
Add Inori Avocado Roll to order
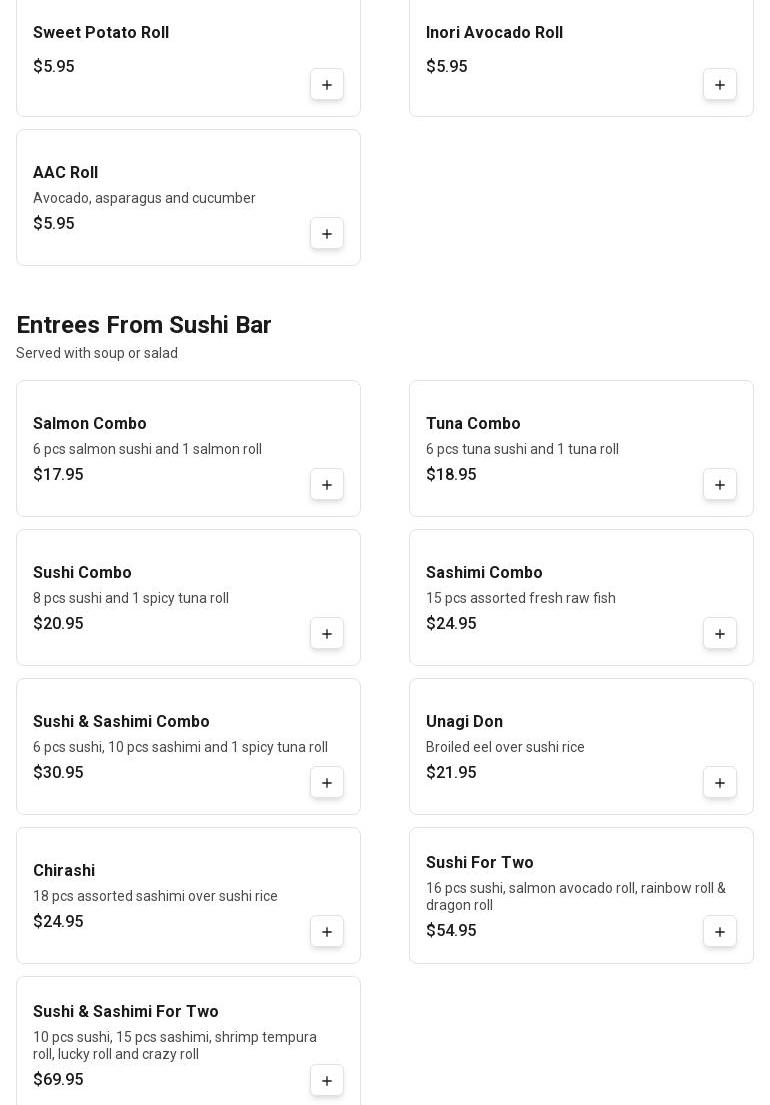(x=720, y=85)
